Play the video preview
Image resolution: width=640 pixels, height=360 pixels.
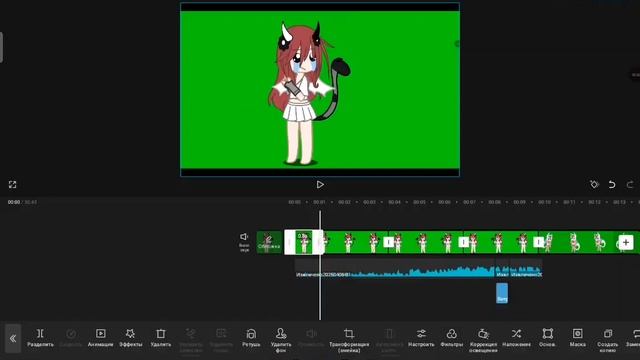tap(320, 184)
